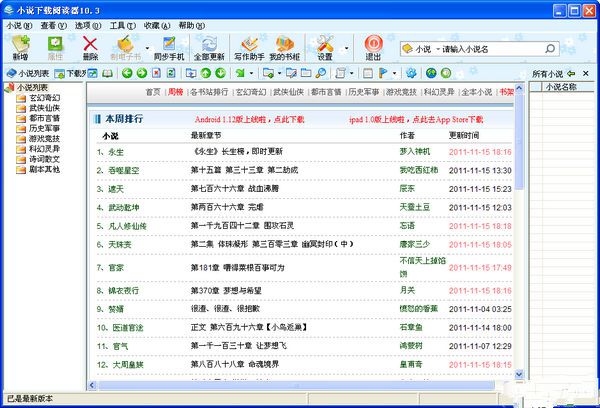
Task: Click the green forward arrow in browser toolbar
Action: click(x=143, y=73)
